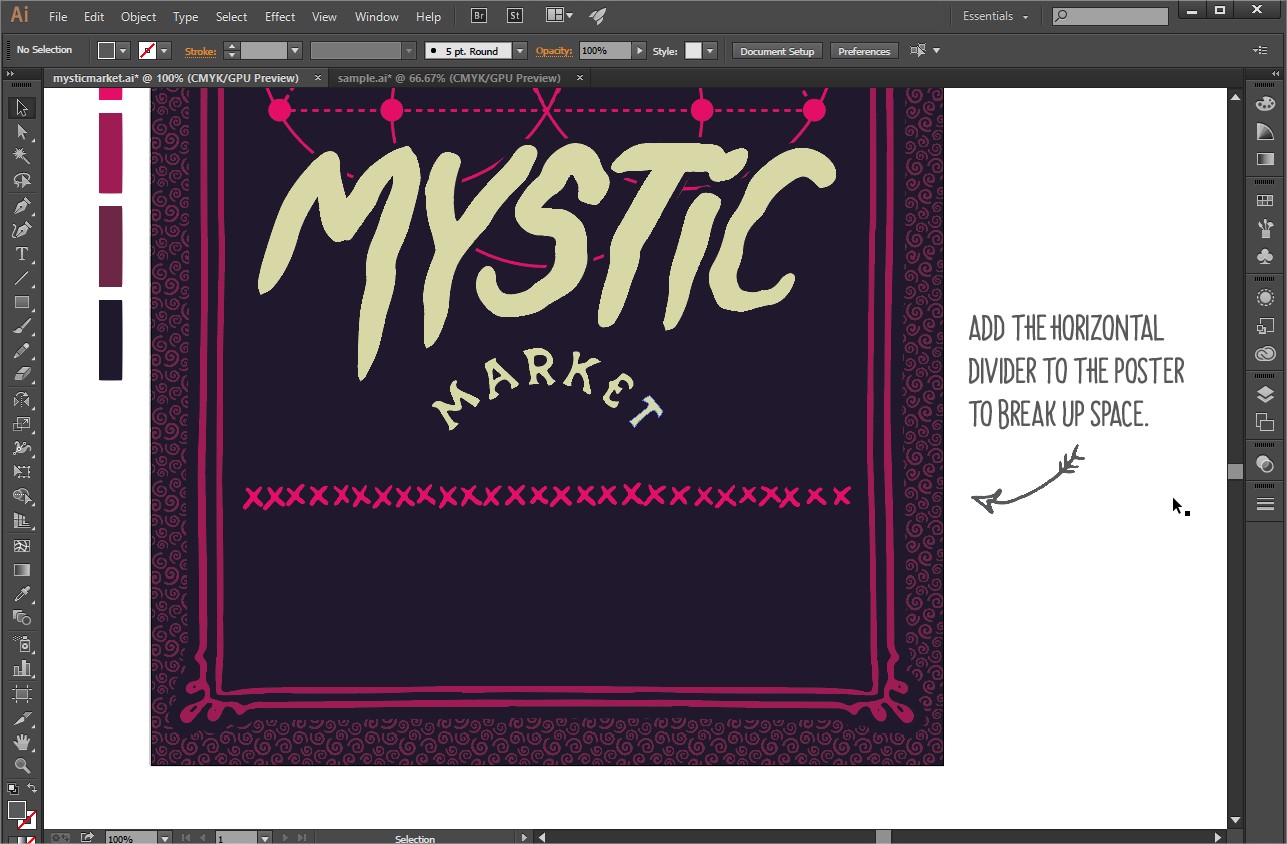Open the opacity percentage dropdown
This screenshot has width=1287, height=844.
click(x=638, y=51)
